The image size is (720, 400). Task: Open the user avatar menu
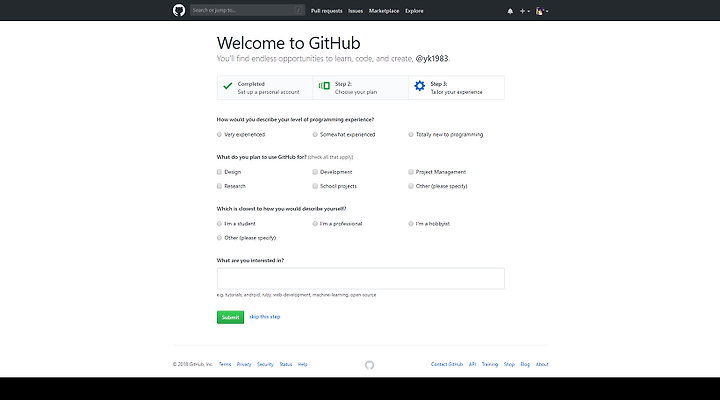542,11
